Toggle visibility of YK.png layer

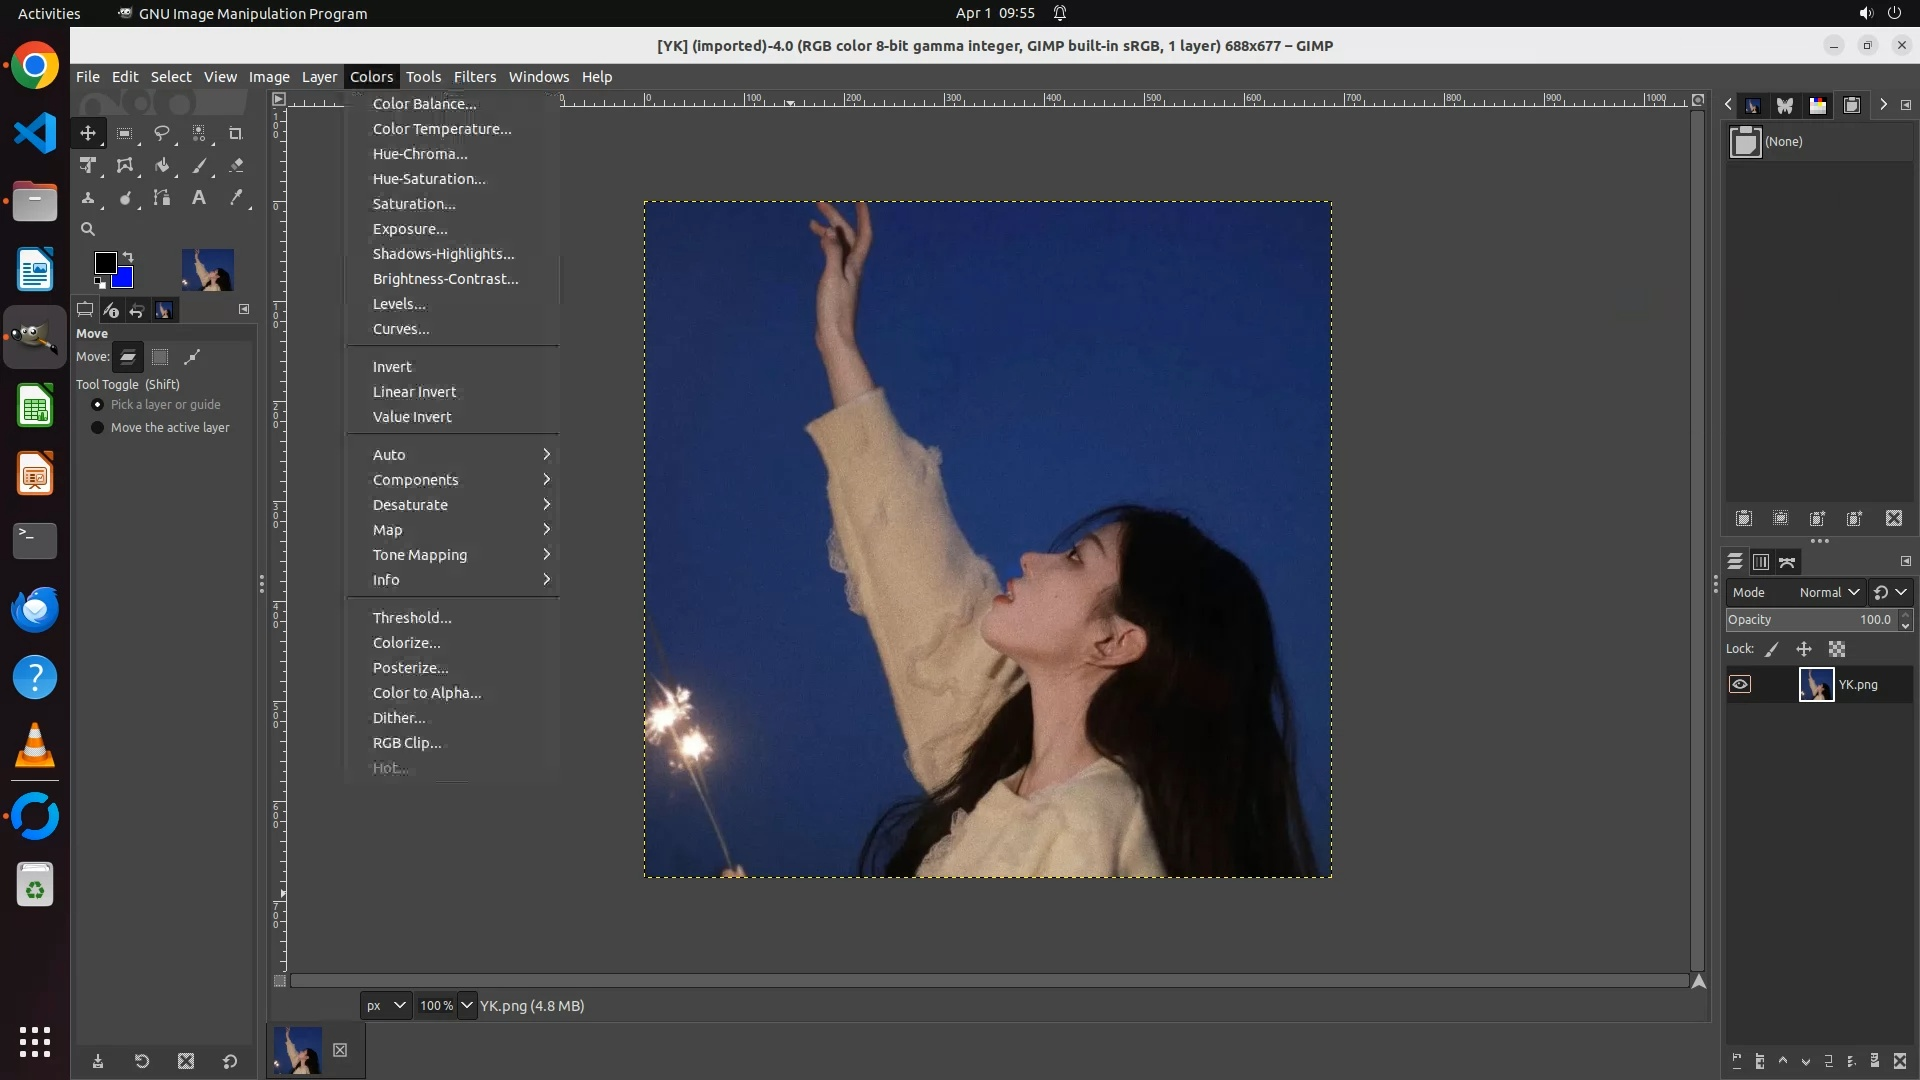coord(1740,685)
